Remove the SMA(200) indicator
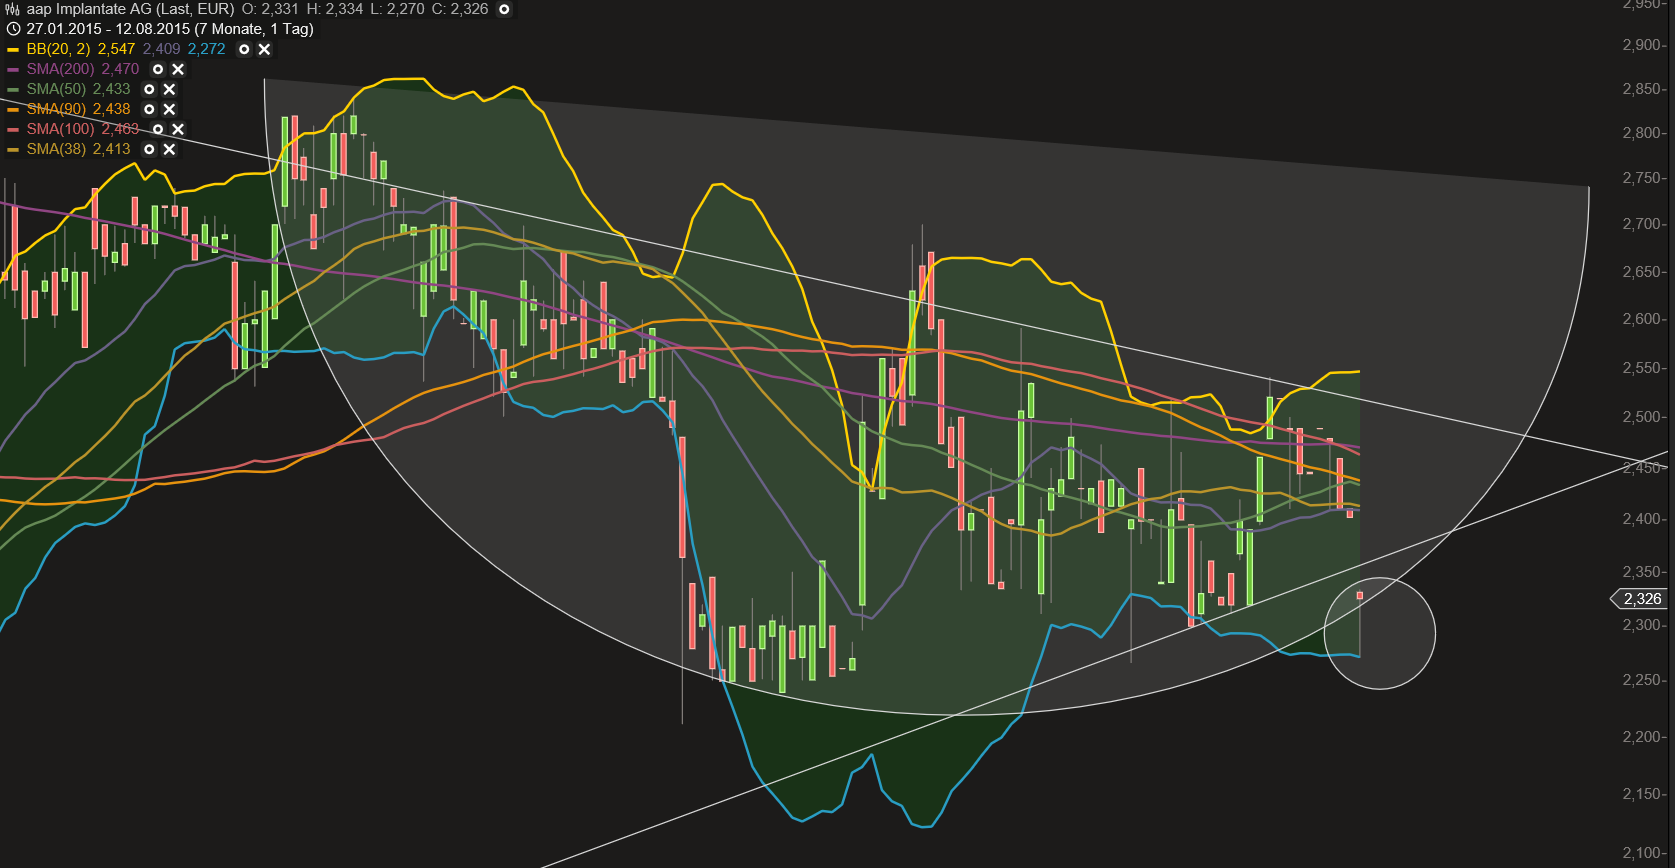This screenshot has width=1675, height=868. coord(177,69)
